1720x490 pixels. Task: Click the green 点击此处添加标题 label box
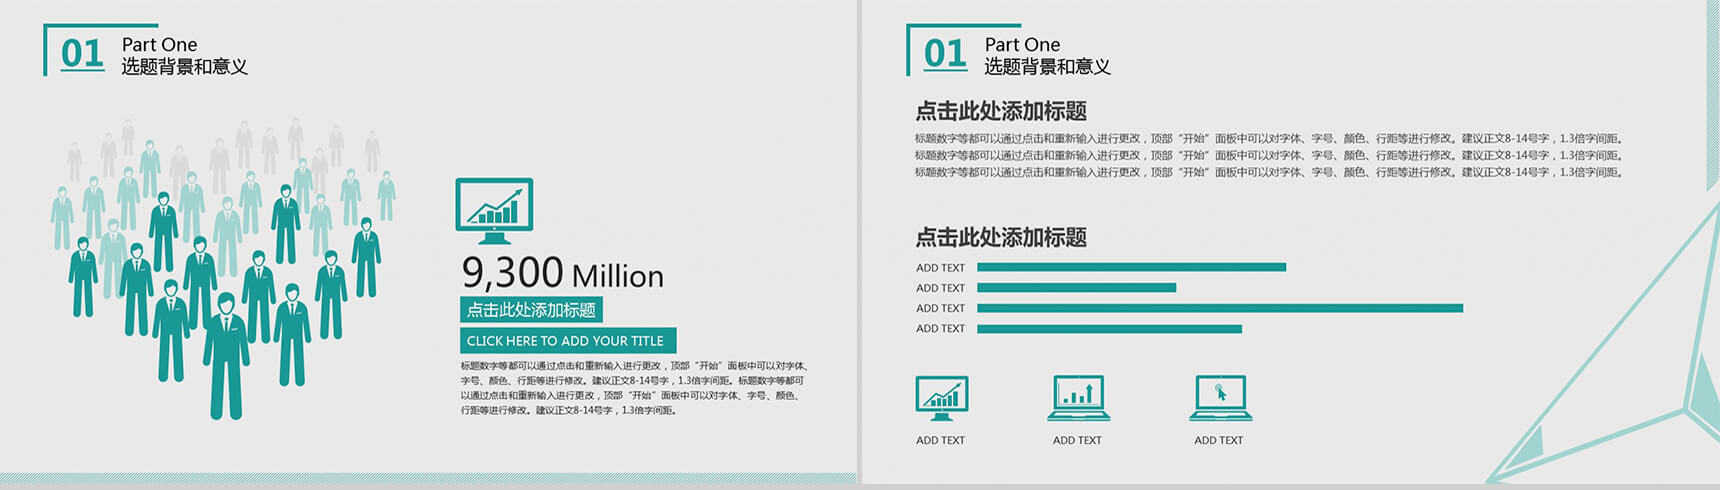point(531,310)
